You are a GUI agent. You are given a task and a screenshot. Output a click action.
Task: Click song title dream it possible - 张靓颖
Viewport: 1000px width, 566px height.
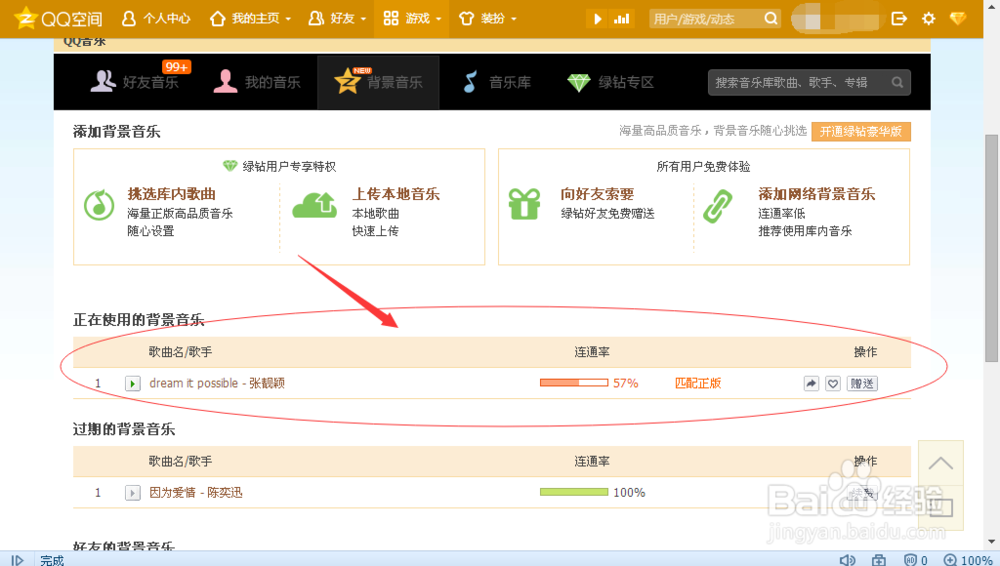(217, 383)
